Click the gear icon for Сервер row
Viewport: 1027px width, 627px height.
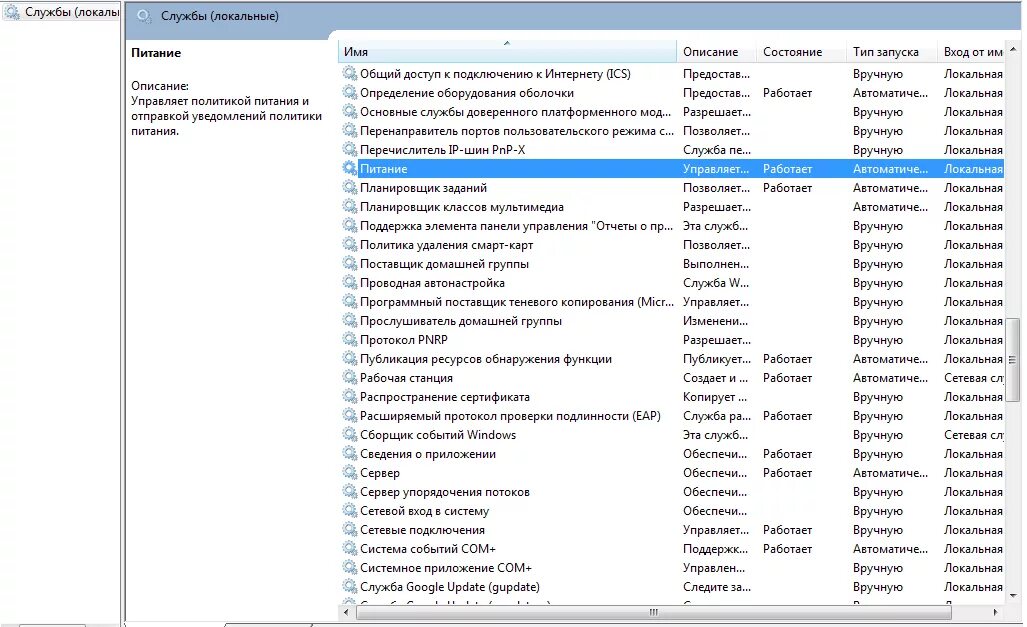(x=350, y=472)
